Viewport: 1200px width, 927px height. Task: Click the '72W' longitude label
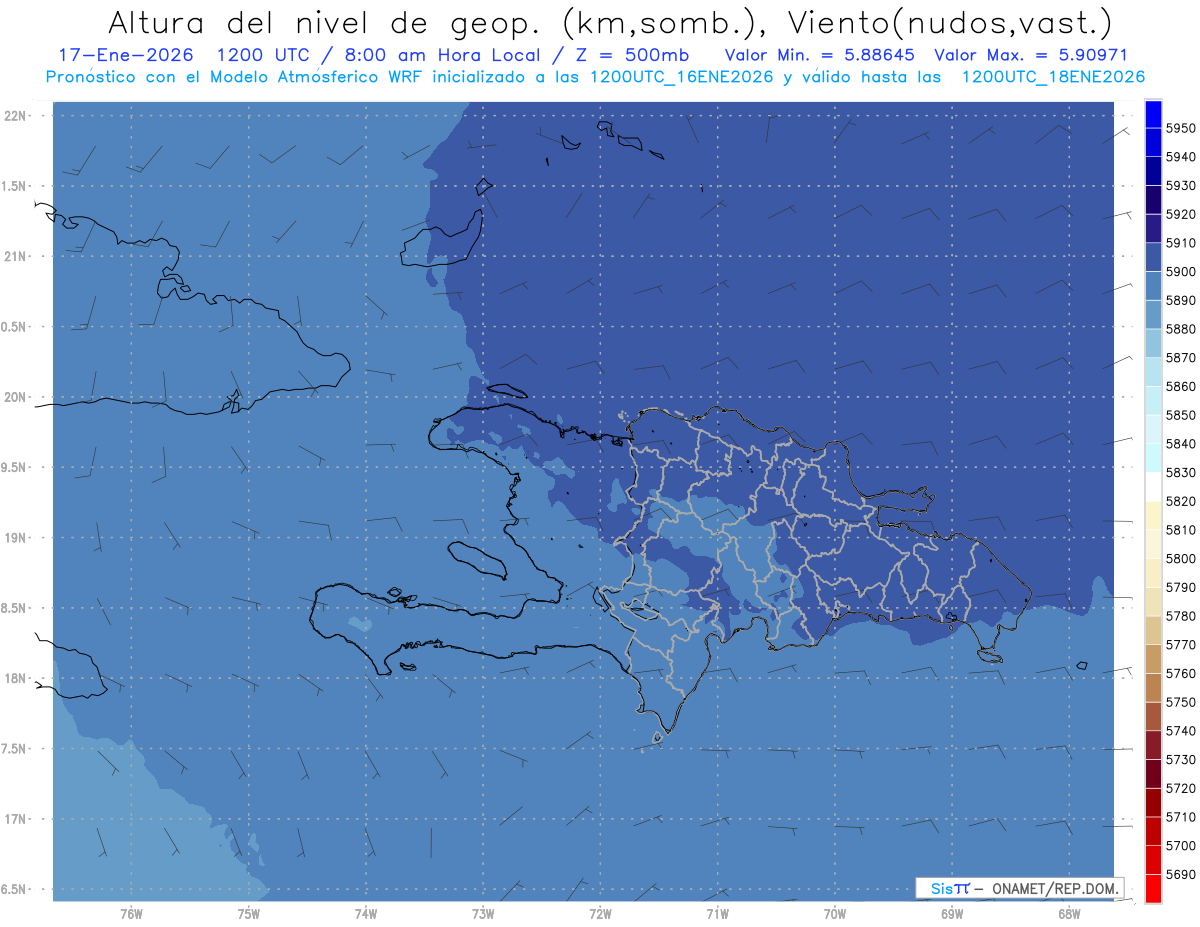[x=600, y=913]
